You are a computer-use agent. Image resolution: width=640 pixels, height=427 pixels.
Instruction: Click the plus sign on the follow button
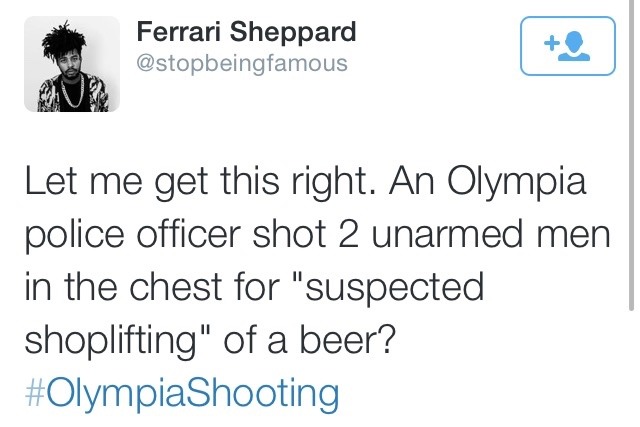[x=551, y=43]
